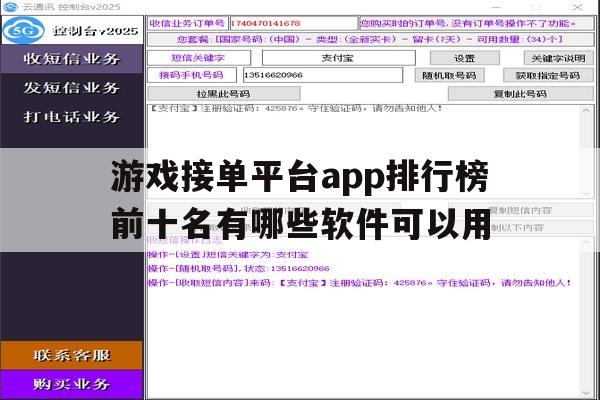Close the 云通讯 控制台 window
The width and height of the screenshot is (600, 400).
(578, 7)
